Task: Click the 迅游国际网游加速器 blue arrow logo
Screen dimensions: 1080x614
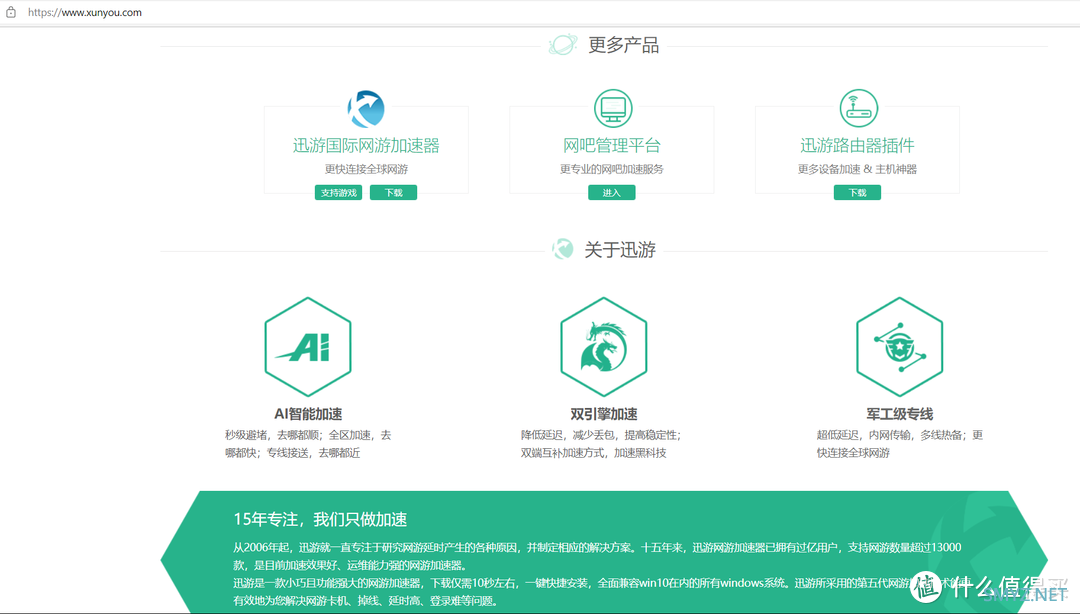Action: tap(366, 108)
